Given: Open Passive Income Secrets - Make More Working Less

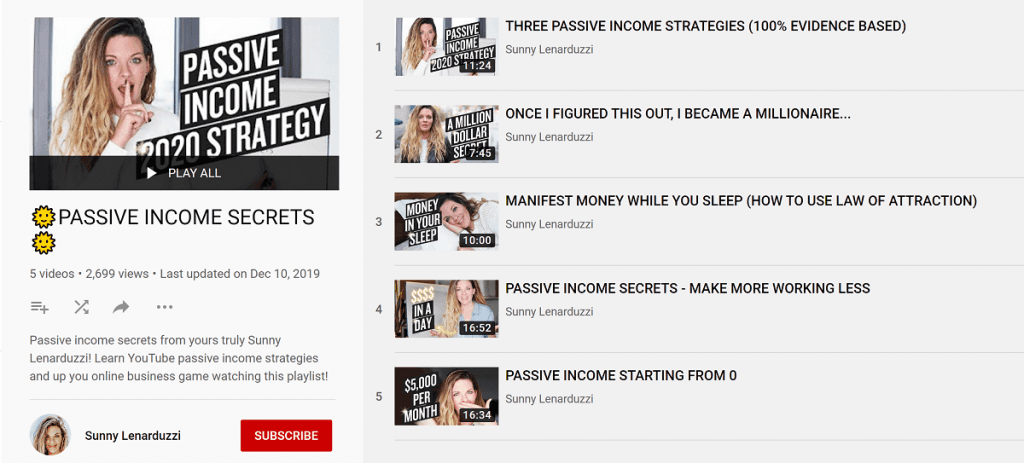Looking at the screenshot, I should click(x=688, y=288).
